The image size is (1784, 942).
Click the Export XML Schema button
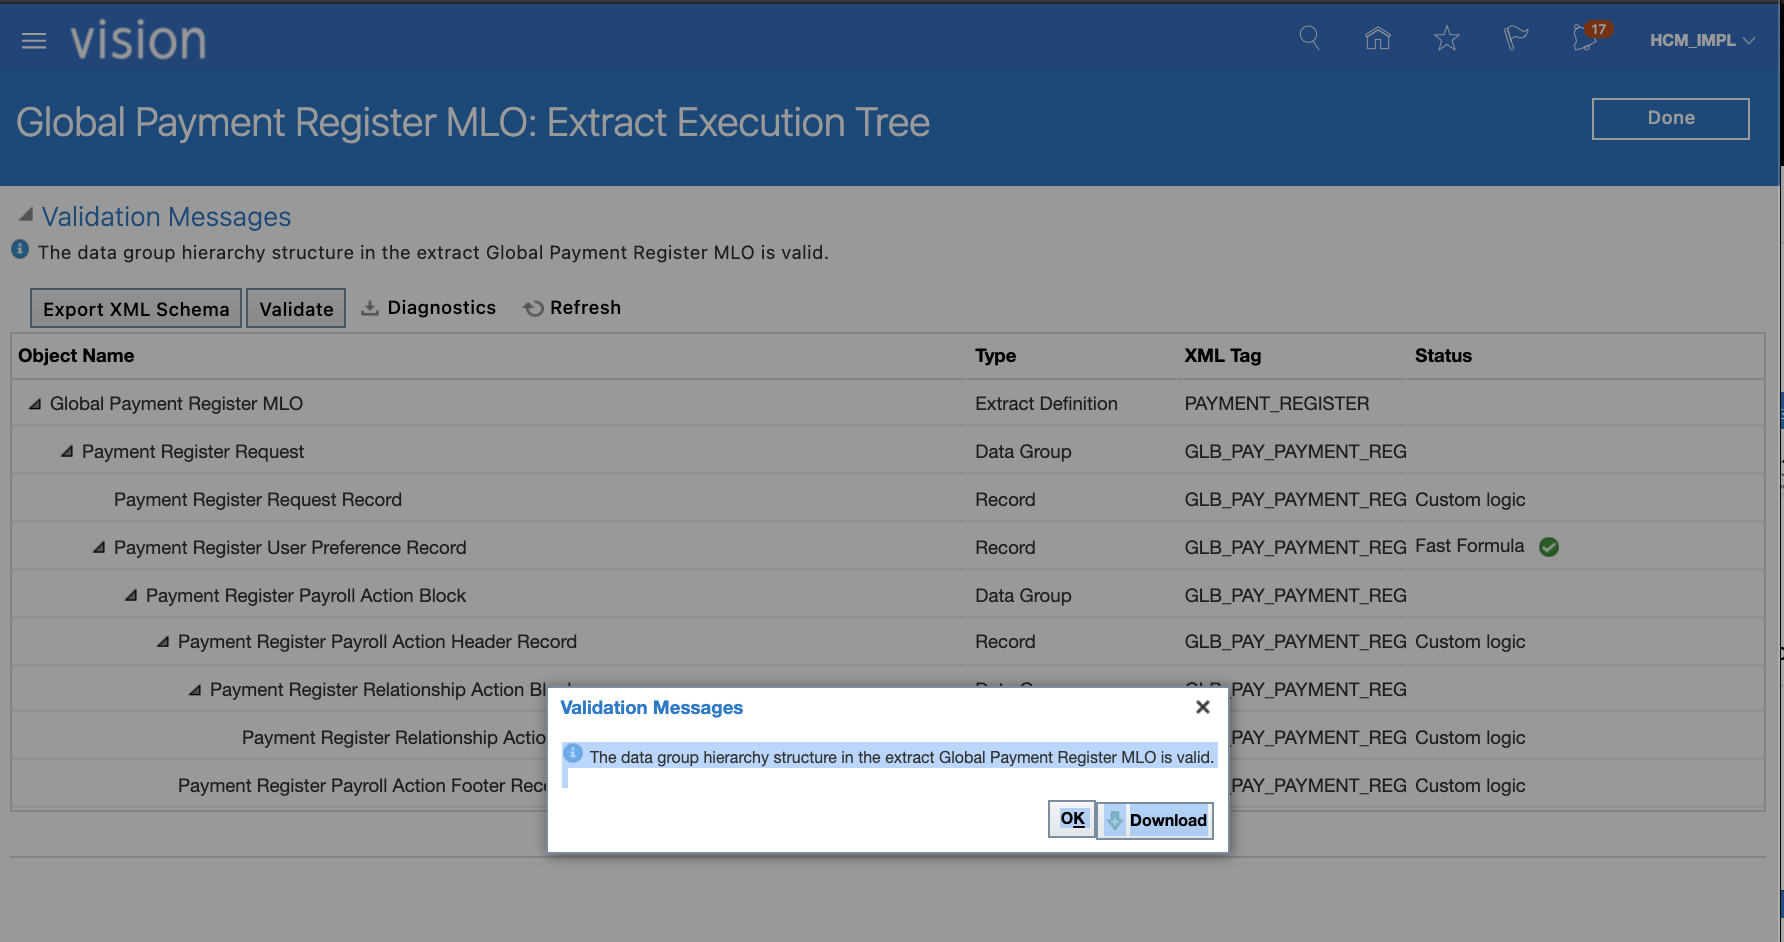pyautogui.click(x=136, y=309)
